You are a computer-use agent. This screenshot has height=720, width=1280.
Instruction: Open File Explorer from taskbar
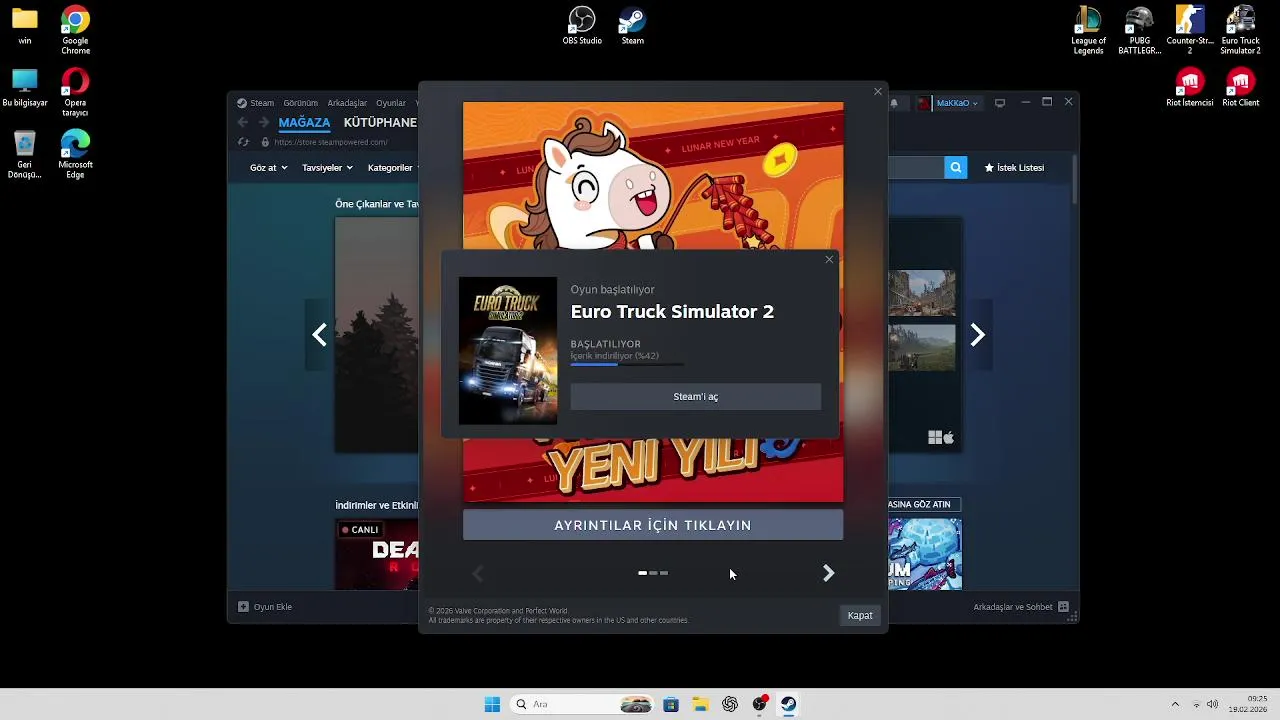pyautogui.click(x=700, y=704)
